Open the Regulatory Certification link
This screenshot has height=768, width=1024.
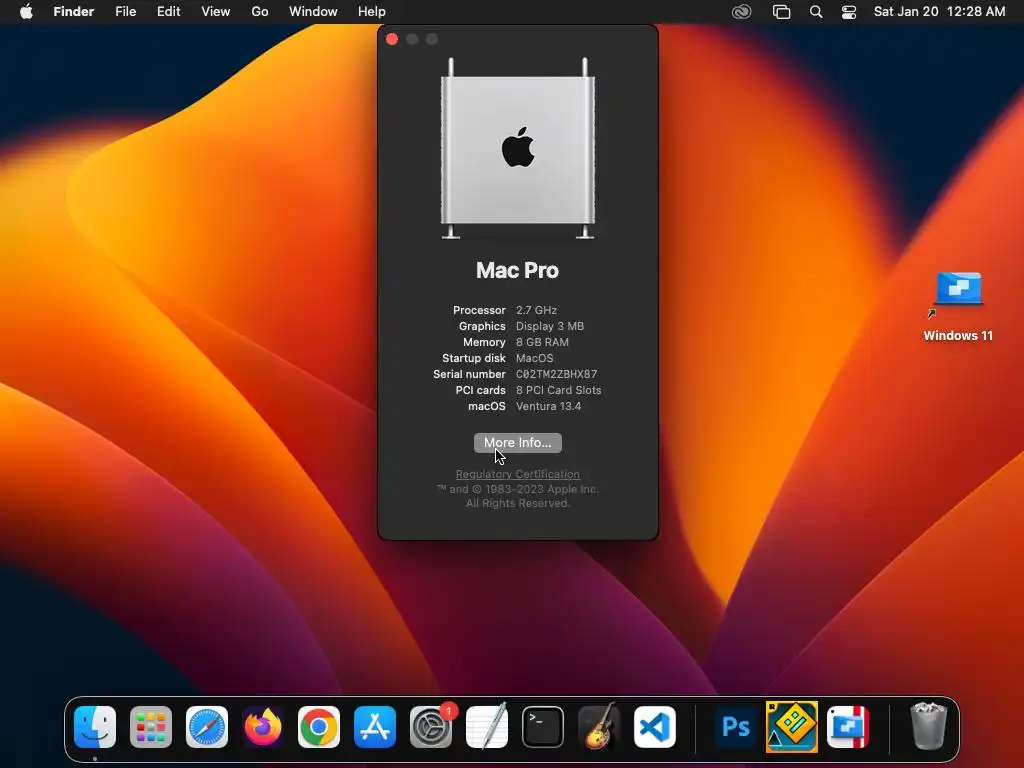(518, 474)
